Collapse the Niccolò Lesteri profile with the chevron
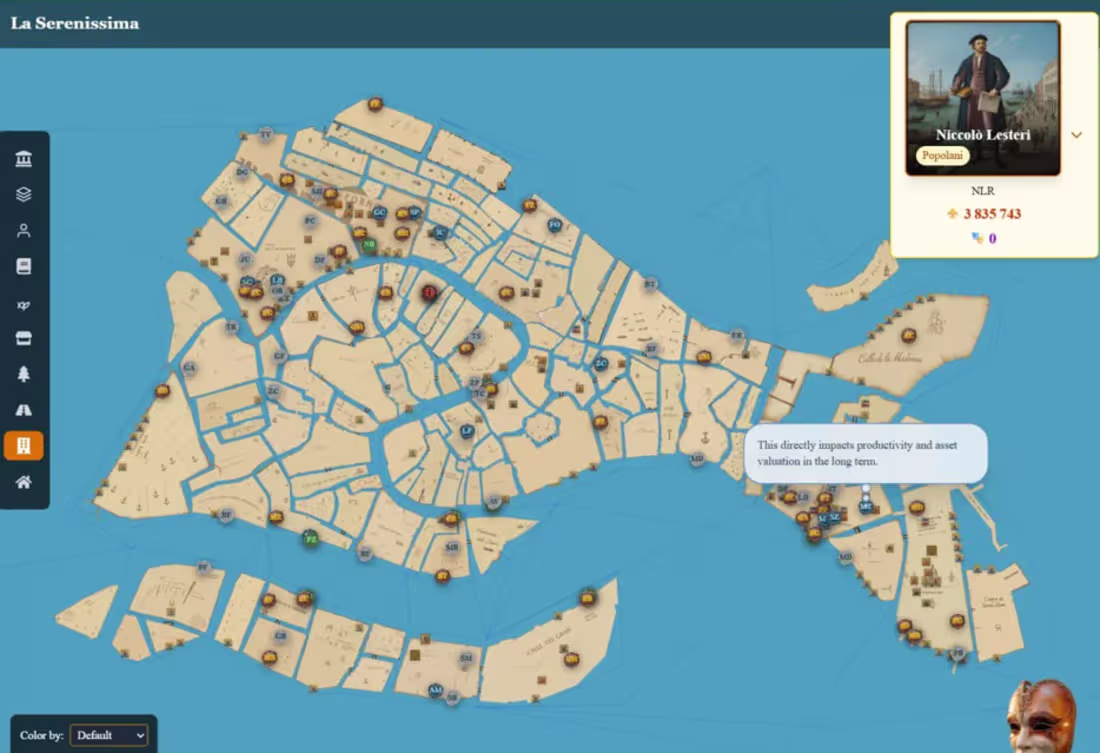The width and height of the screenshot is (1100, 753). point(1077,135)
